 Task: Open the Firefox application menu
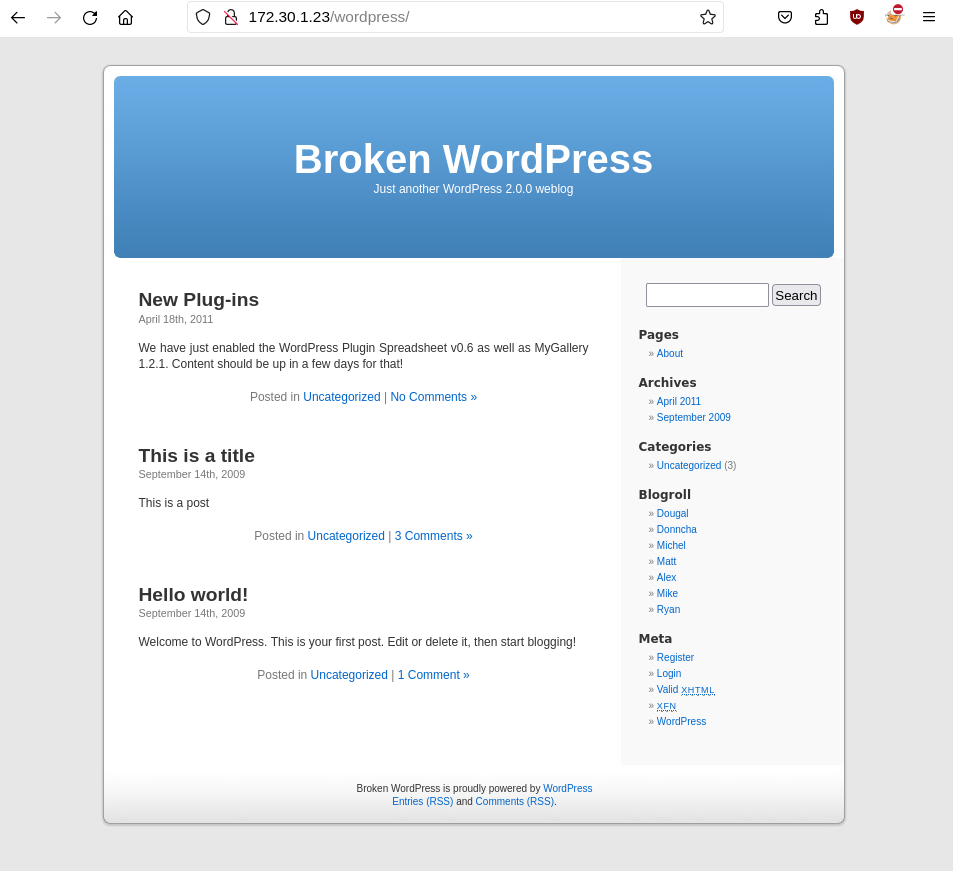click(928, 17)
